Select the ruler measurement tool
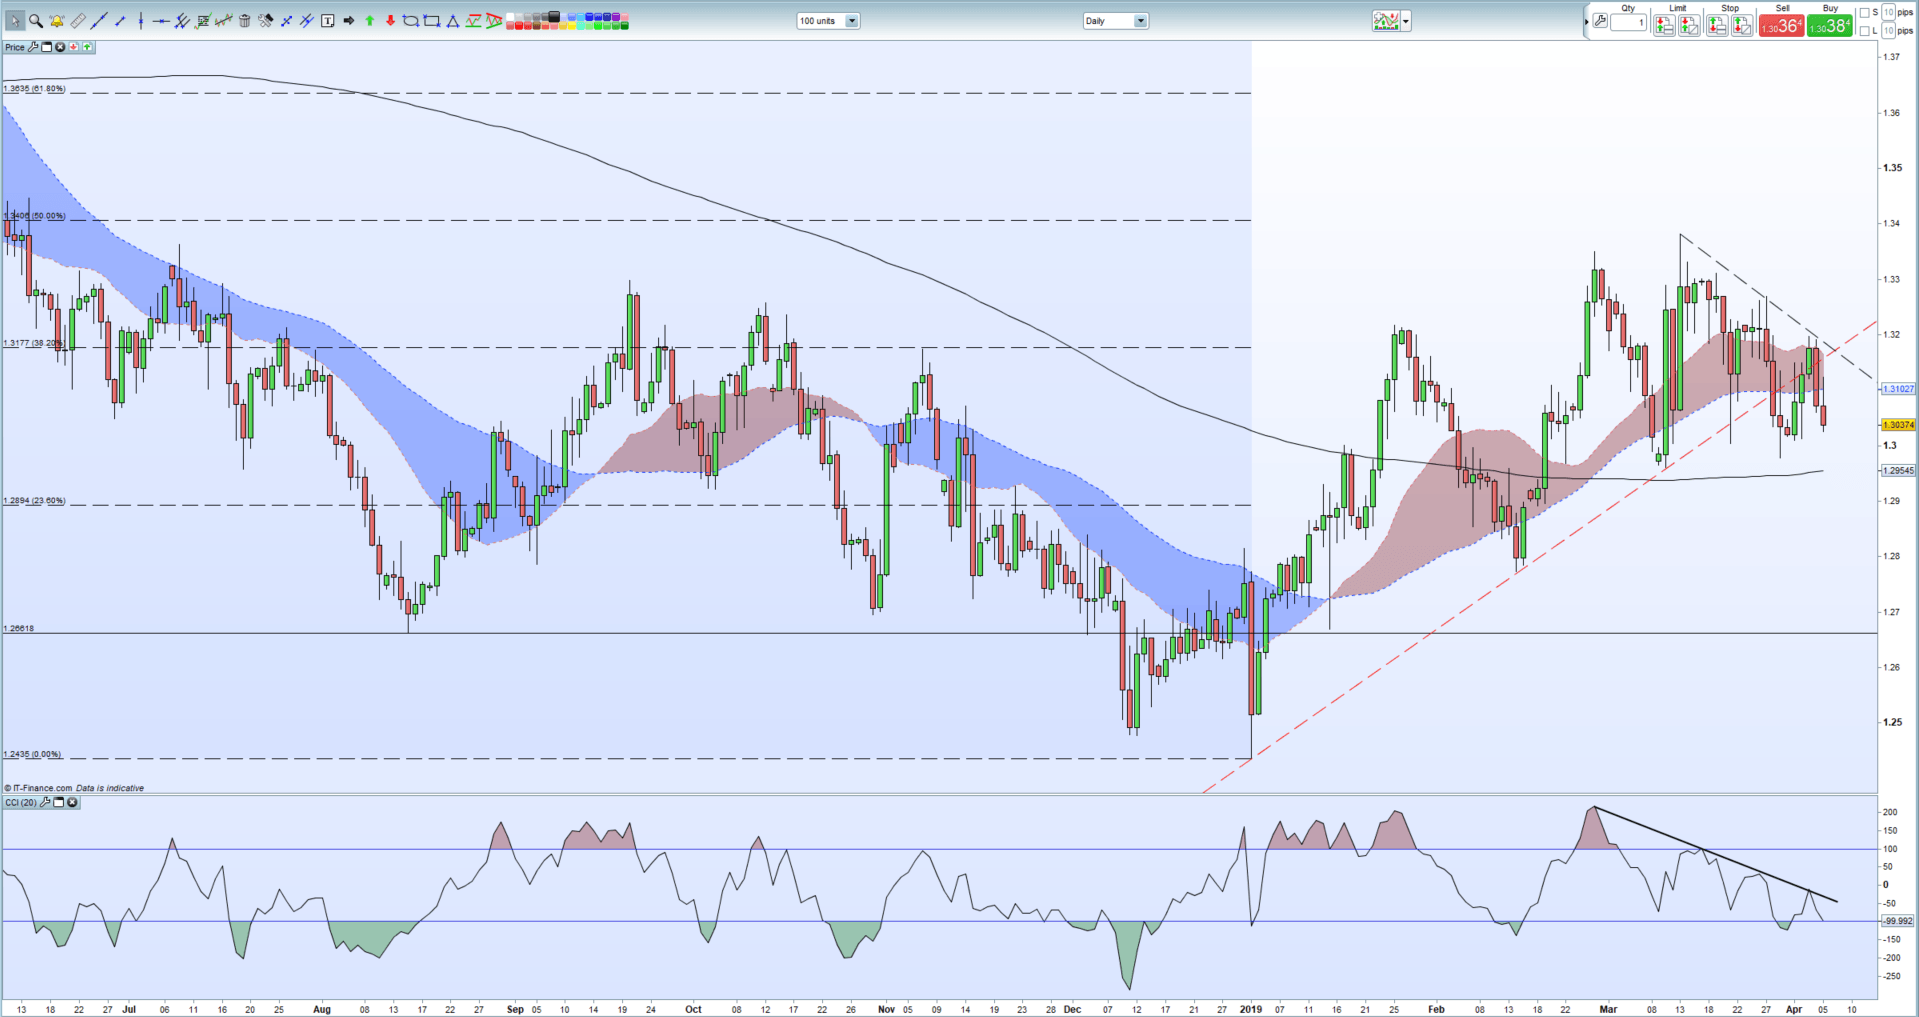The width and height of the screenshot is (1919, 1017). pyautogui.click(x=78, y=21)
